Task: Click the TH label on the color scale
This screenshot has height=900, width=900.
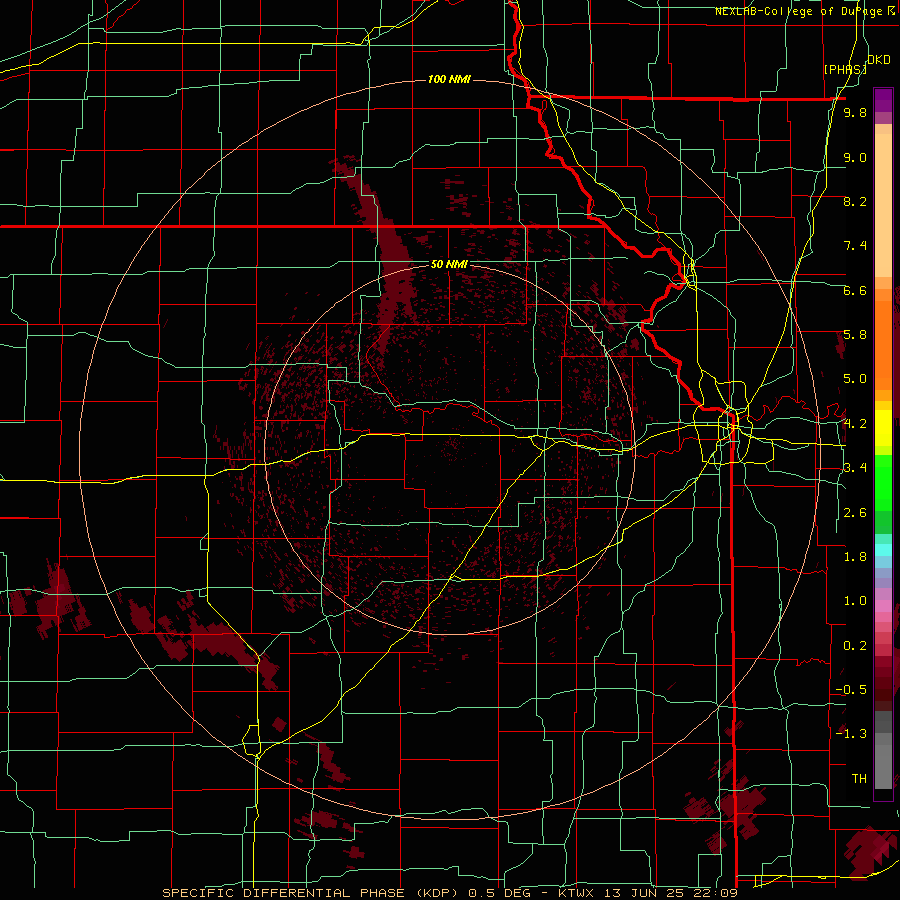Action: 859,779
